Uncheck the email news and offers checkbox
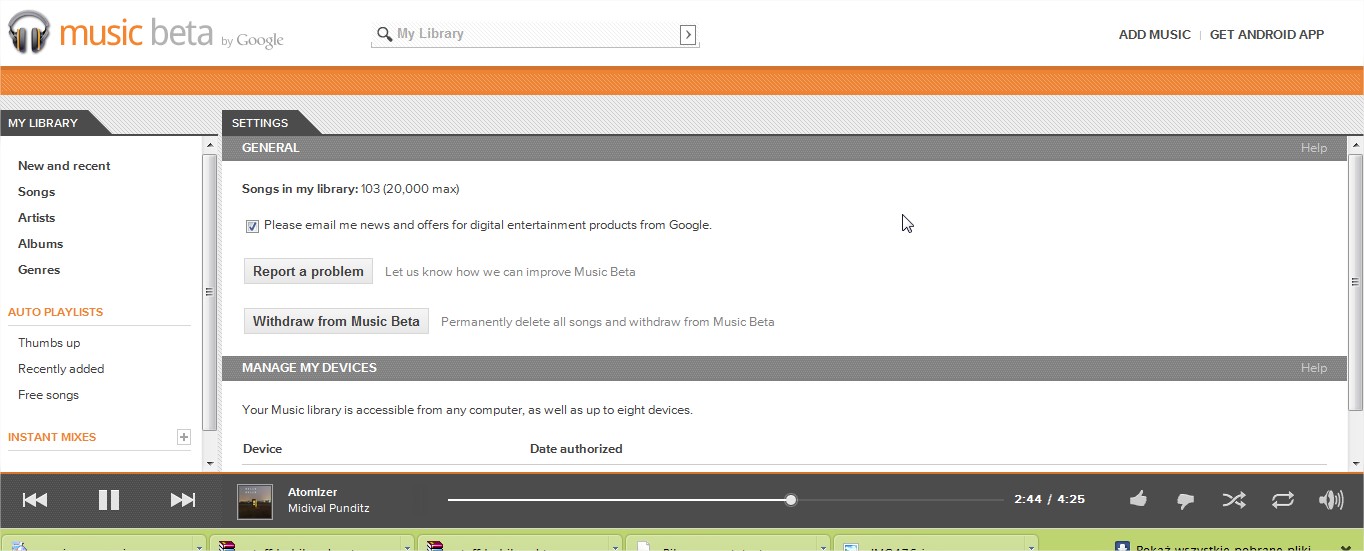 [252, 226]
